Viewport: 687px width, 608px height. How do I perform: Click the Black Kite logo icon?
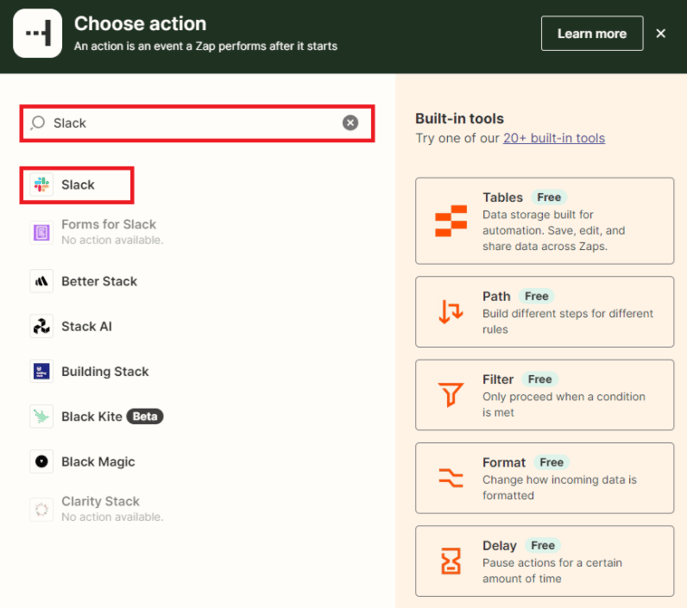pyautogui.click(x=42, y=416)
